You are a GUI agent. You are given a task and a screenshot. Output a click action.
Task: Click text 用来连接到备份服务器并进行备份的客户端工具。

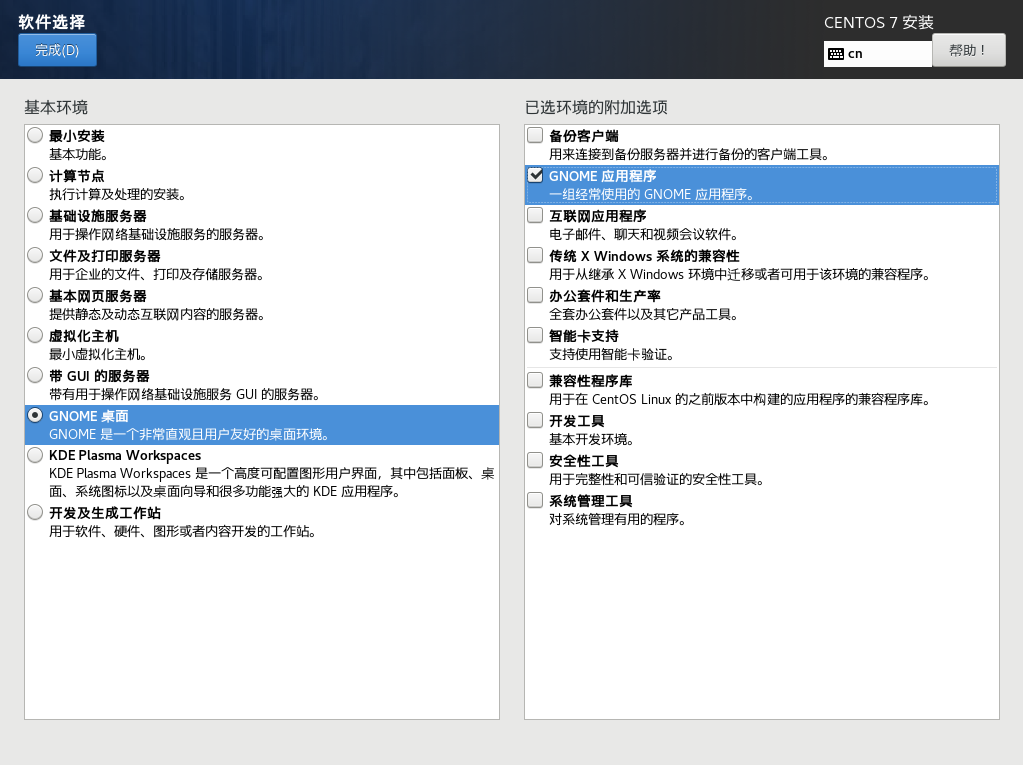click(x=690, y=155)
